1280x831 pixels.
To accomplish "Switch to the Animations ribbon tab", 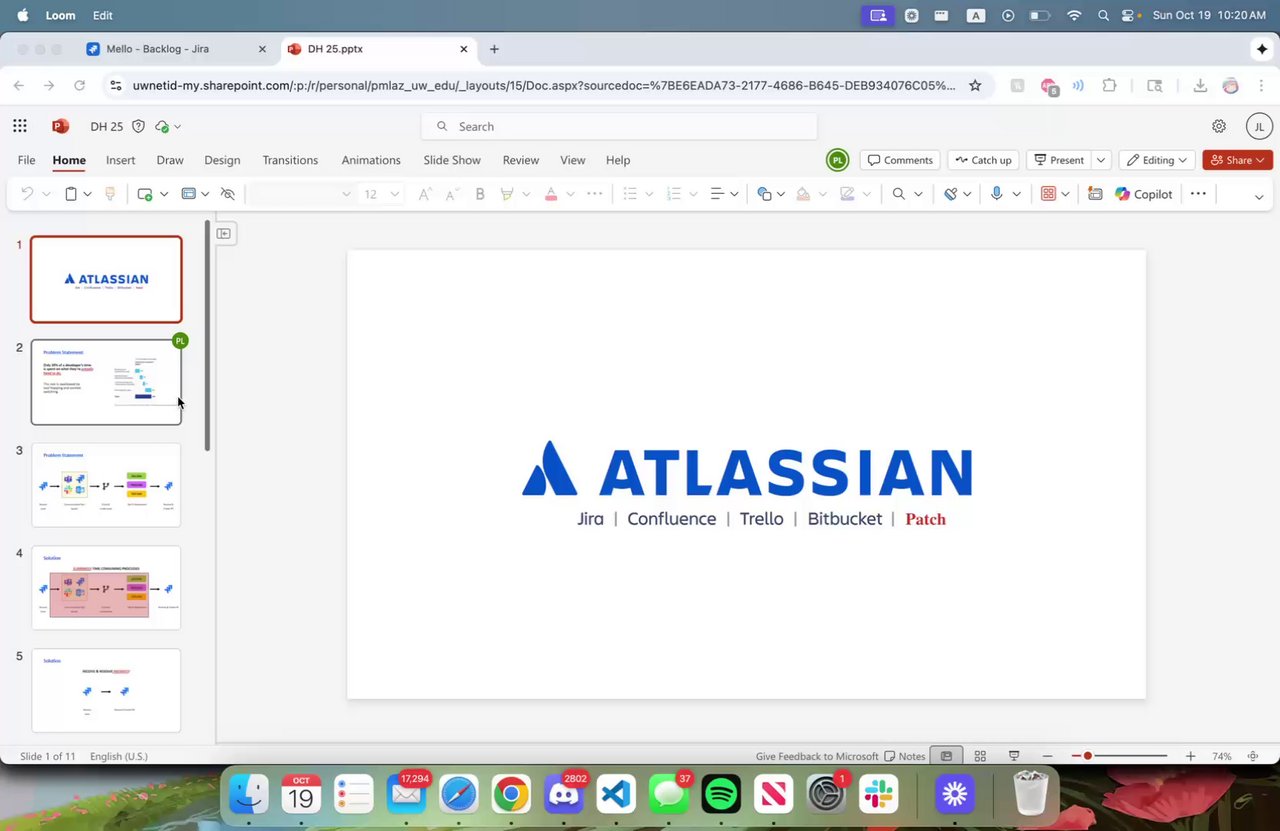I will point(371,160).
